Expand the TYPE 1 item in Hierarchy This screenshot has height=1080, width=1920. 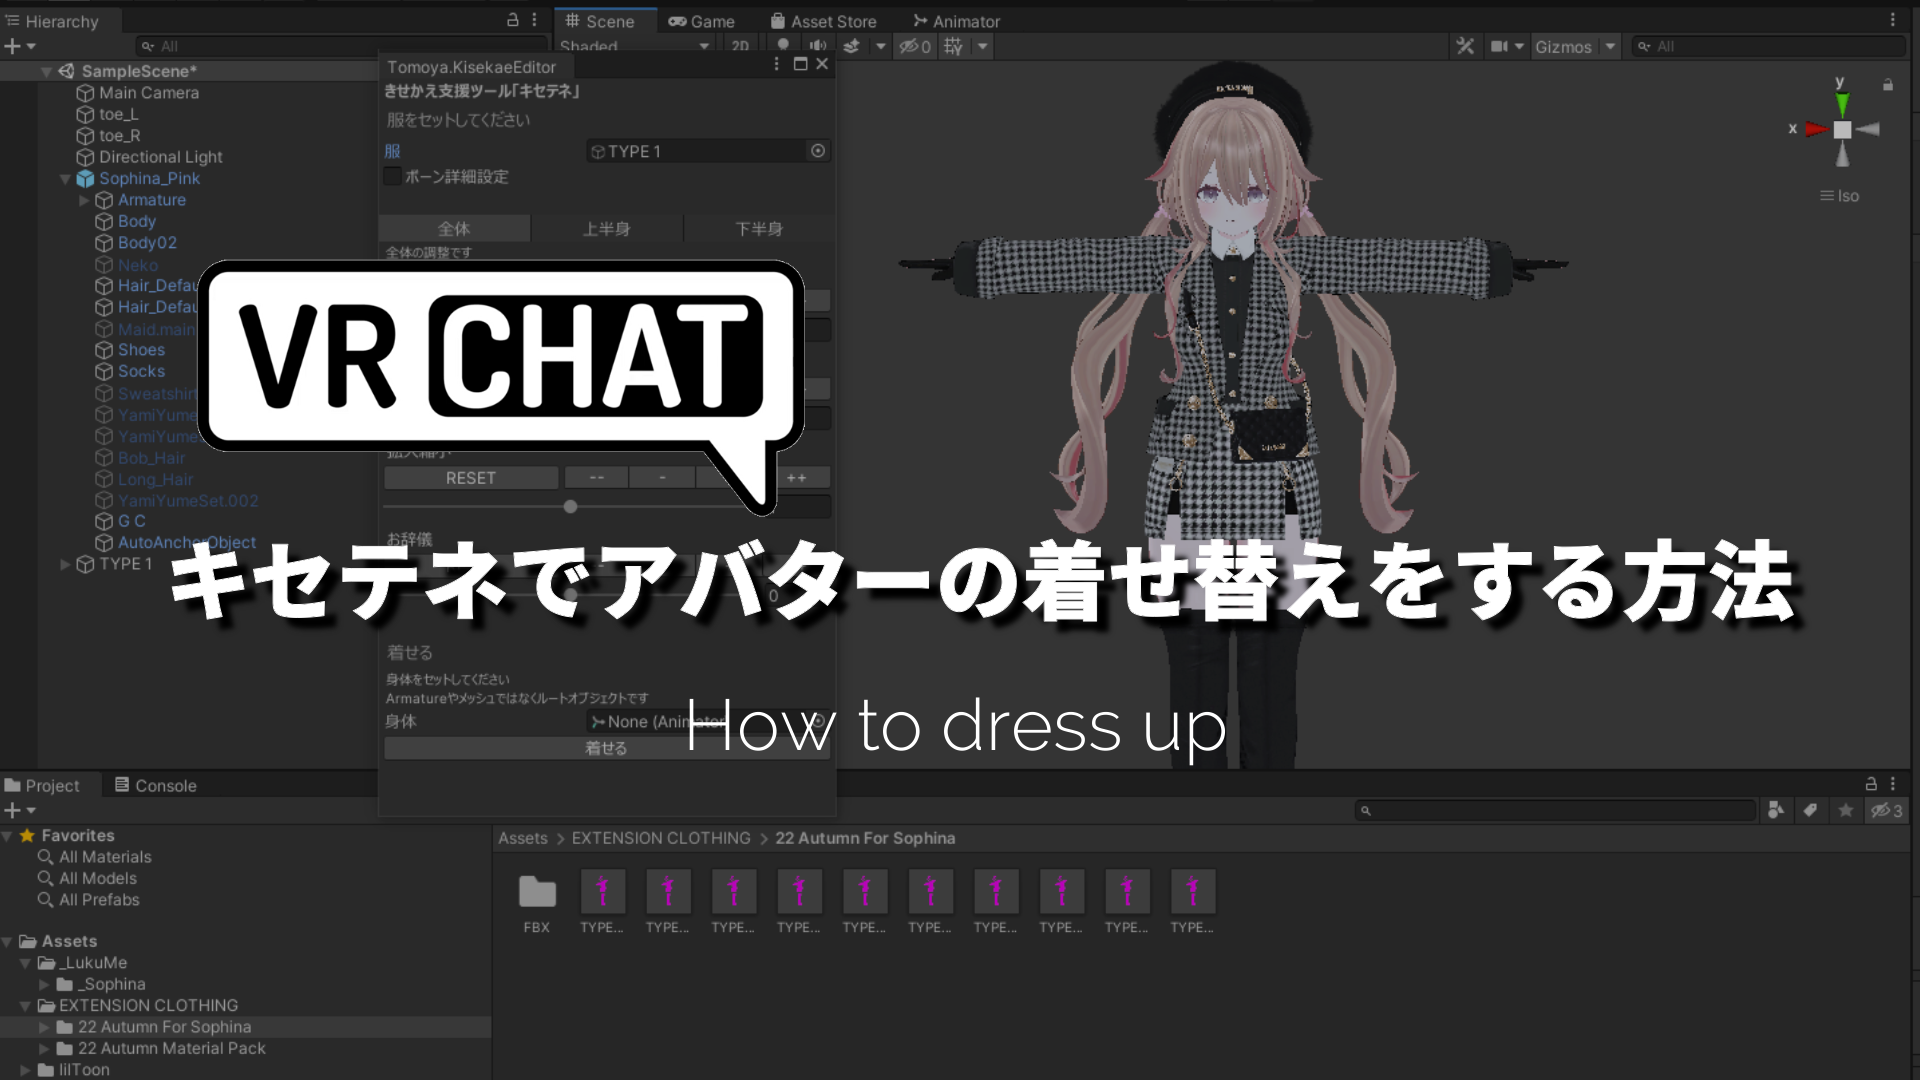point(64,563)
